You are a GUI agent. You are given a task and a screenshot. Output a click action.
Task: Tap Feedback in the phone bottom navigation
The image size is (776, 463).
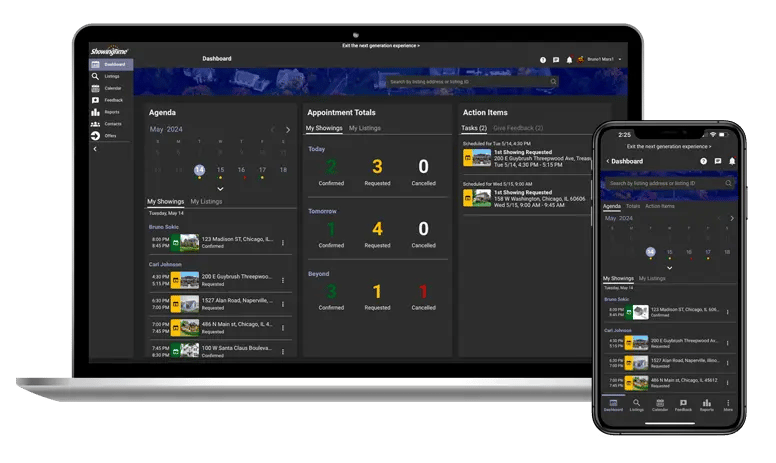click(683, 405)
